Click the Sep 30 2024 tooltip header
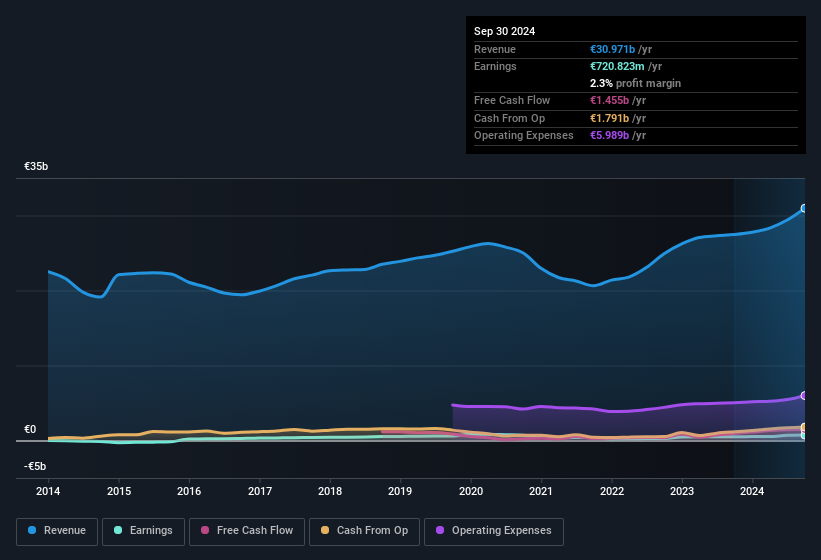 point(504,31)
